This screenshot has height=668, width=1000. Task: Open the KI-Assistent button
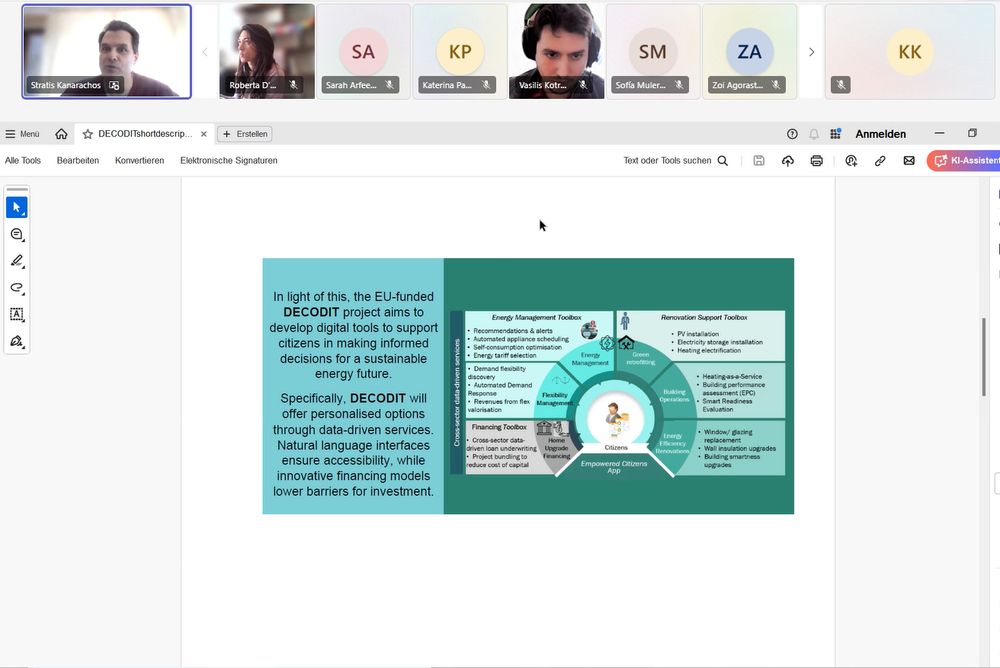(x=964, y=161)
